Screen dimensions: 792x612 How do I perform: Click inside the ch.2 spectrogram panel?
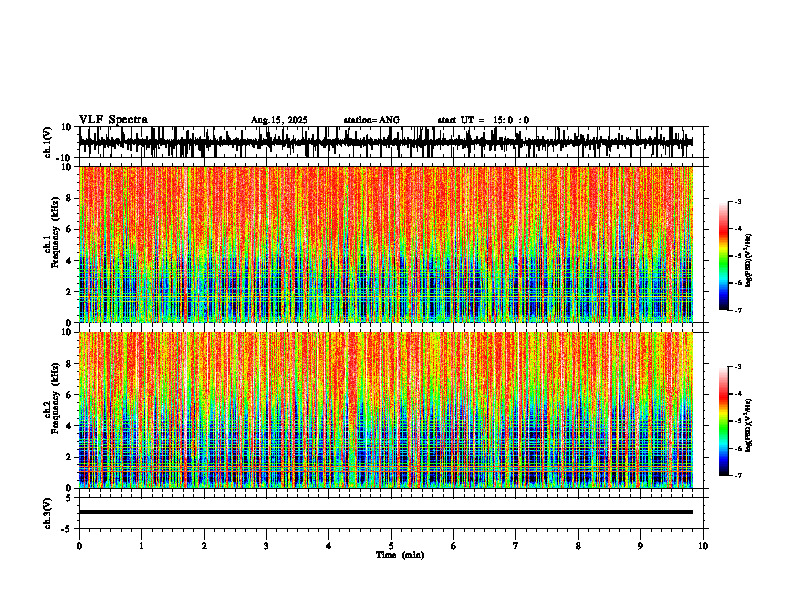point(386,410)
